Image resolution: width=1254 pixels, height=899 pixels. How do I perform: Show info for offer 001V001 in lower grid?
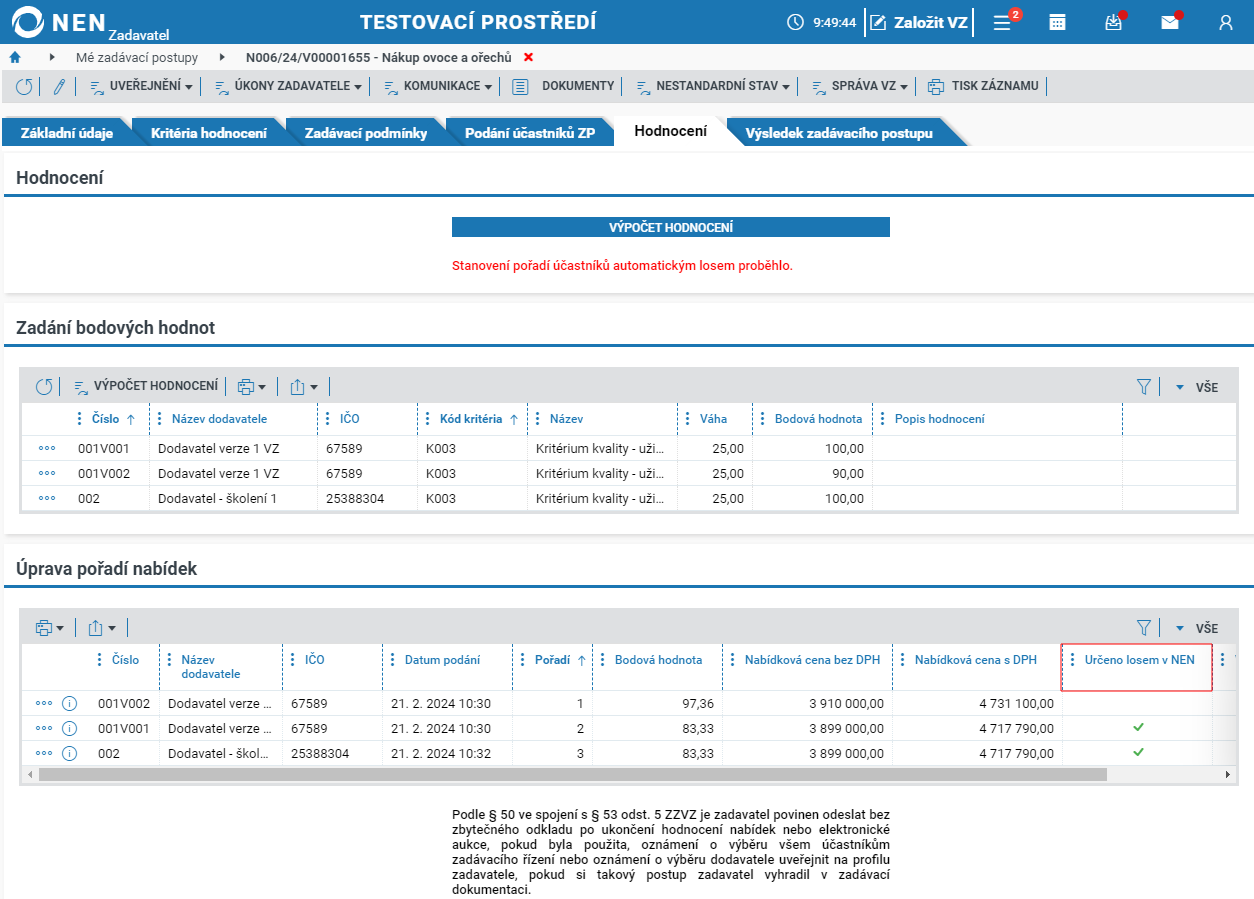point(69,728)
